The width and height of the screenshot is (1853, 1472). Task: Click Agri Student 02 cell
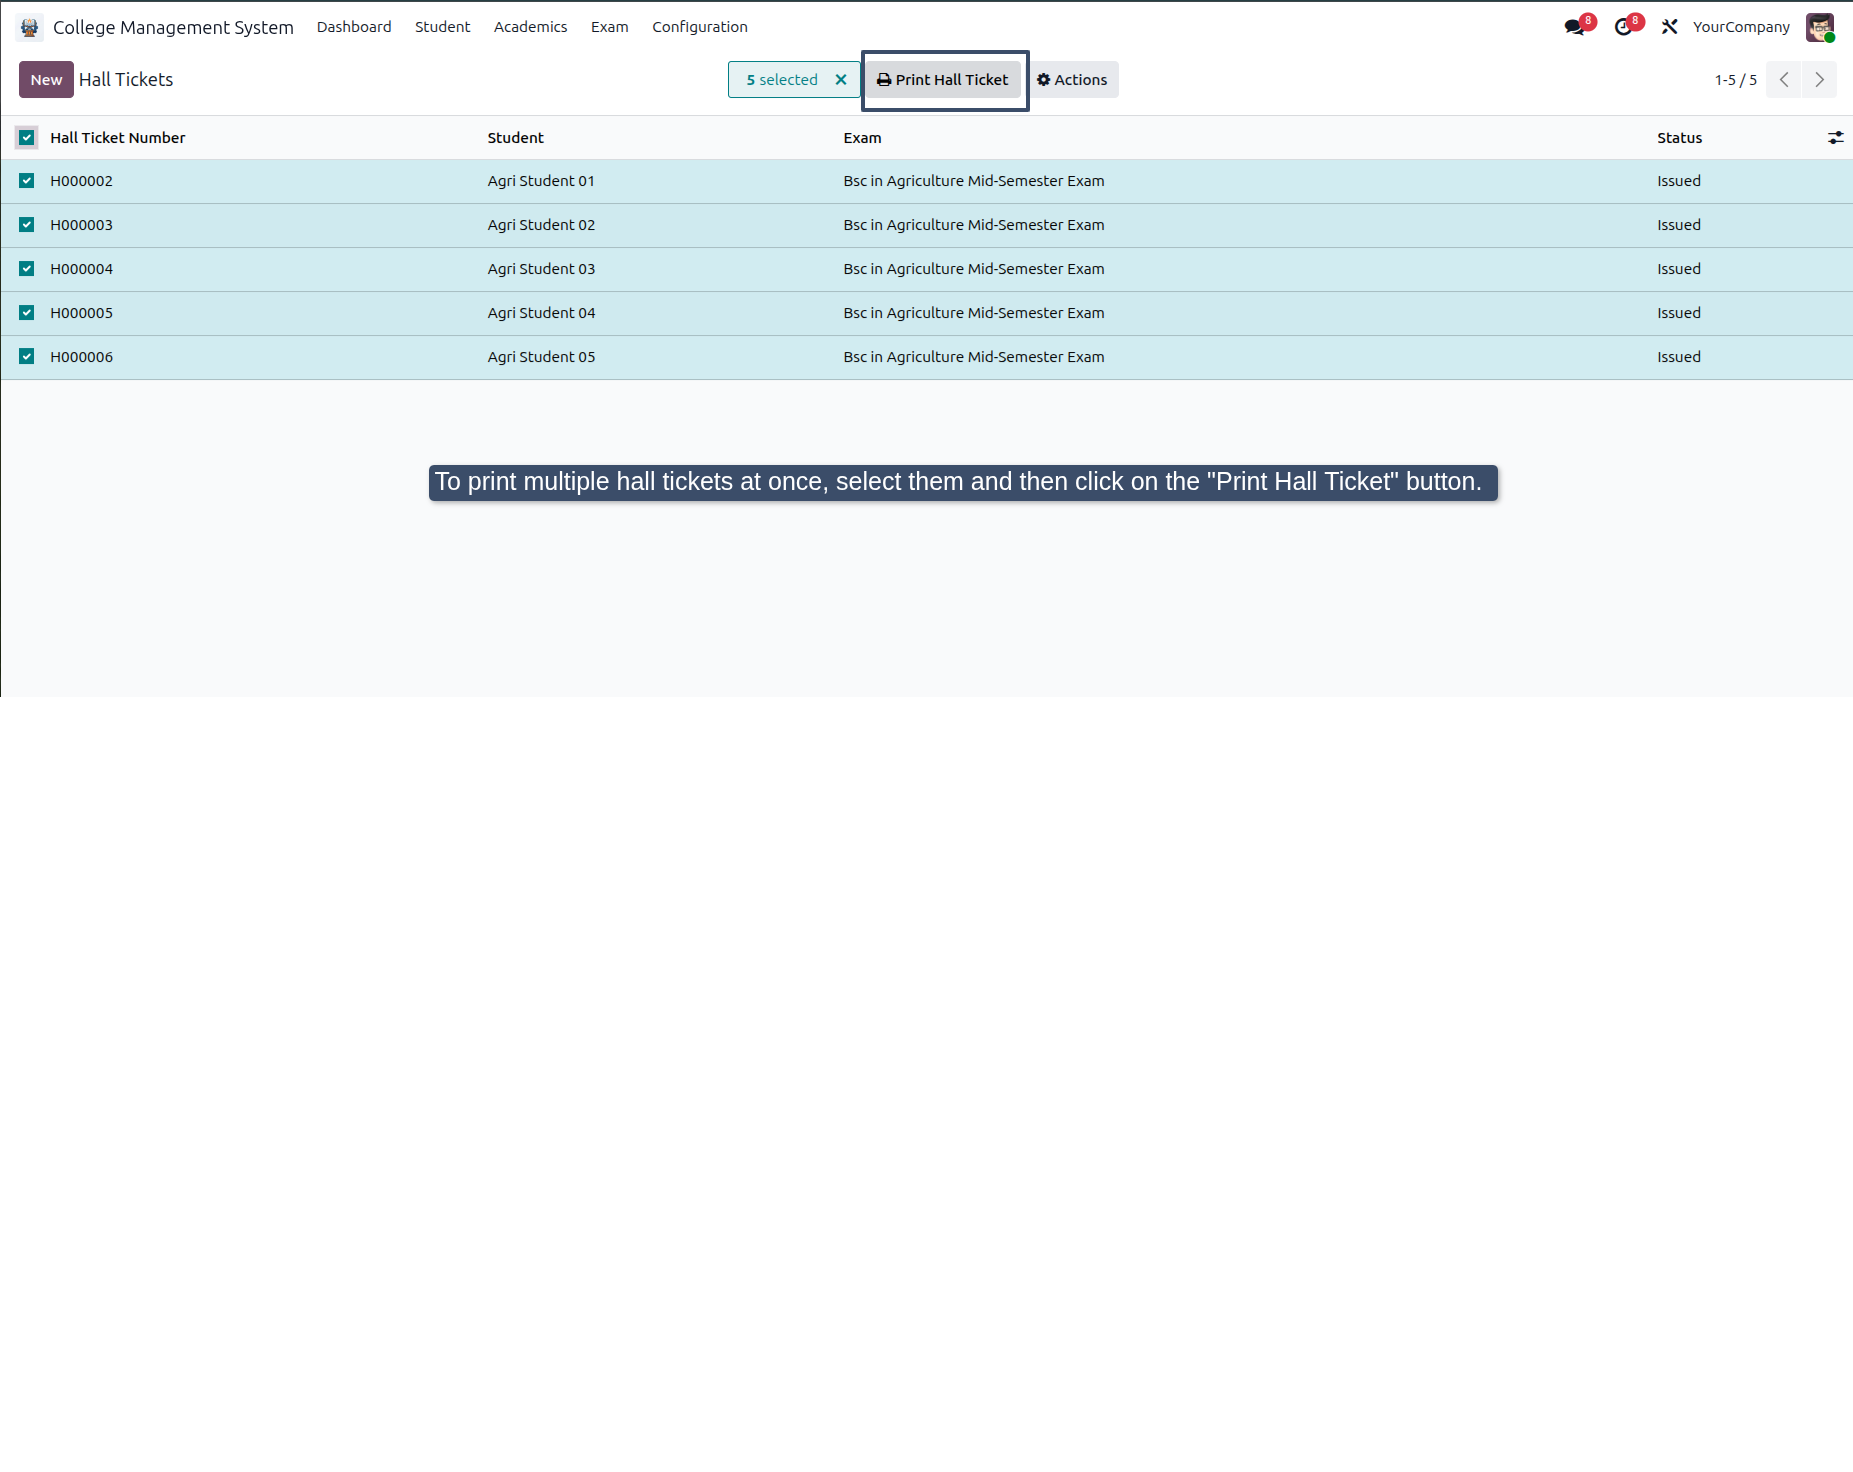click(541, 225)
